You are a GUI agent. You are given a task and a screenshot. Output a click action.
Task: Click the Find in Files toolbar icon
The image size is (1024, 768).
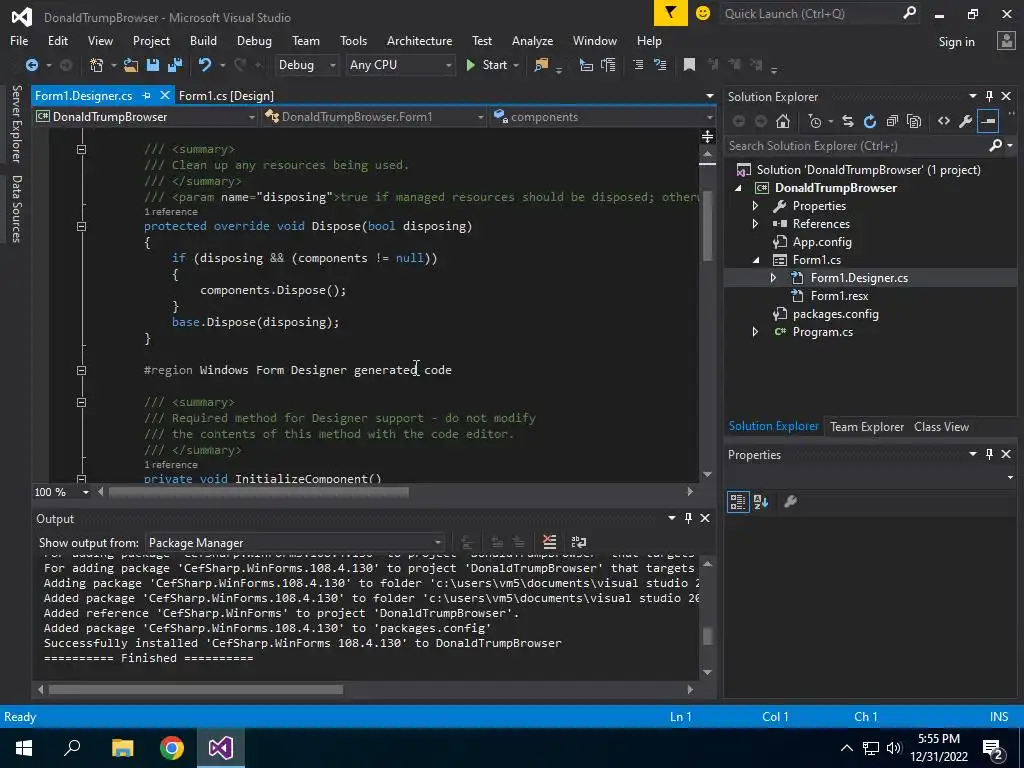tap(541, 65)
